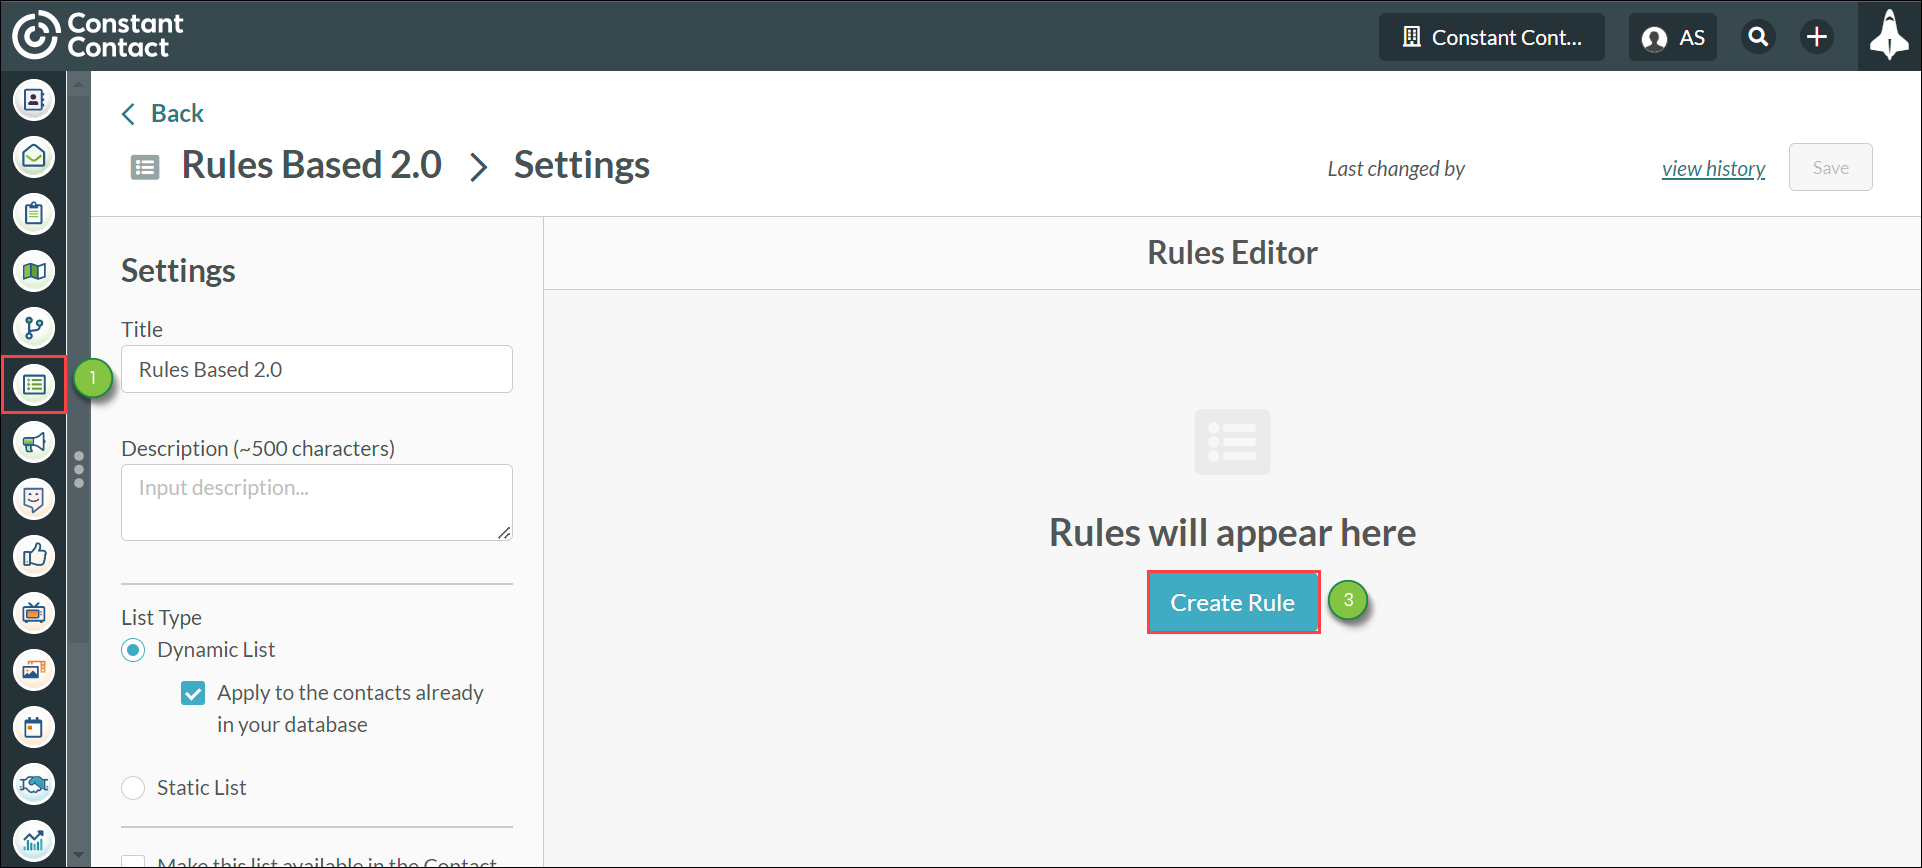1922x868 pixels.
Task: Click the plus add button in header
Action: point(1817,37)
